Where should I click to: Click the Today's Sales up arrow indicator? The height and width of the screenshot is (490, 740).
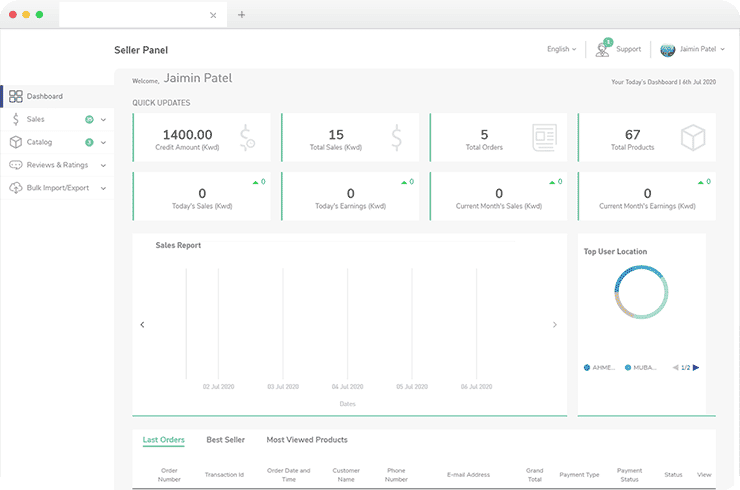click(x=255, y=182)
